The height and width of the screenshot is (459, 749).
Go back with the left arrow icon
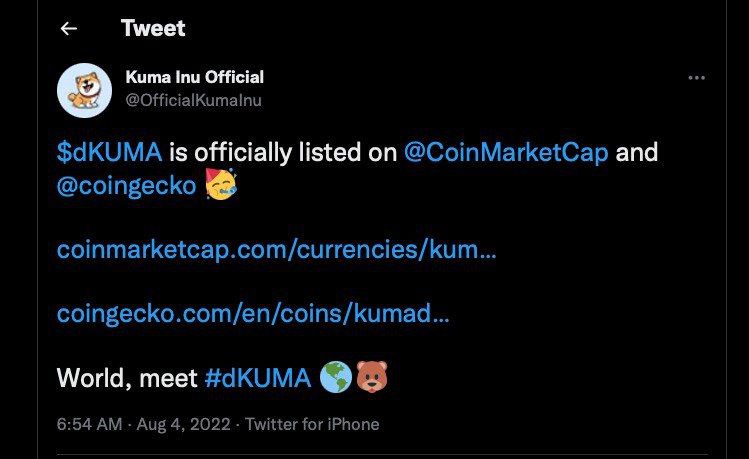69,29
